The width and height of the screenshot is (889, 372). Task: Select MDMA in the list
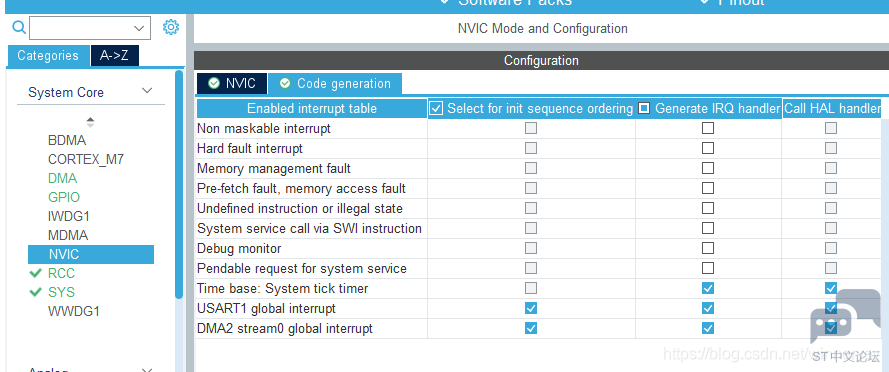tap(68, 235)
